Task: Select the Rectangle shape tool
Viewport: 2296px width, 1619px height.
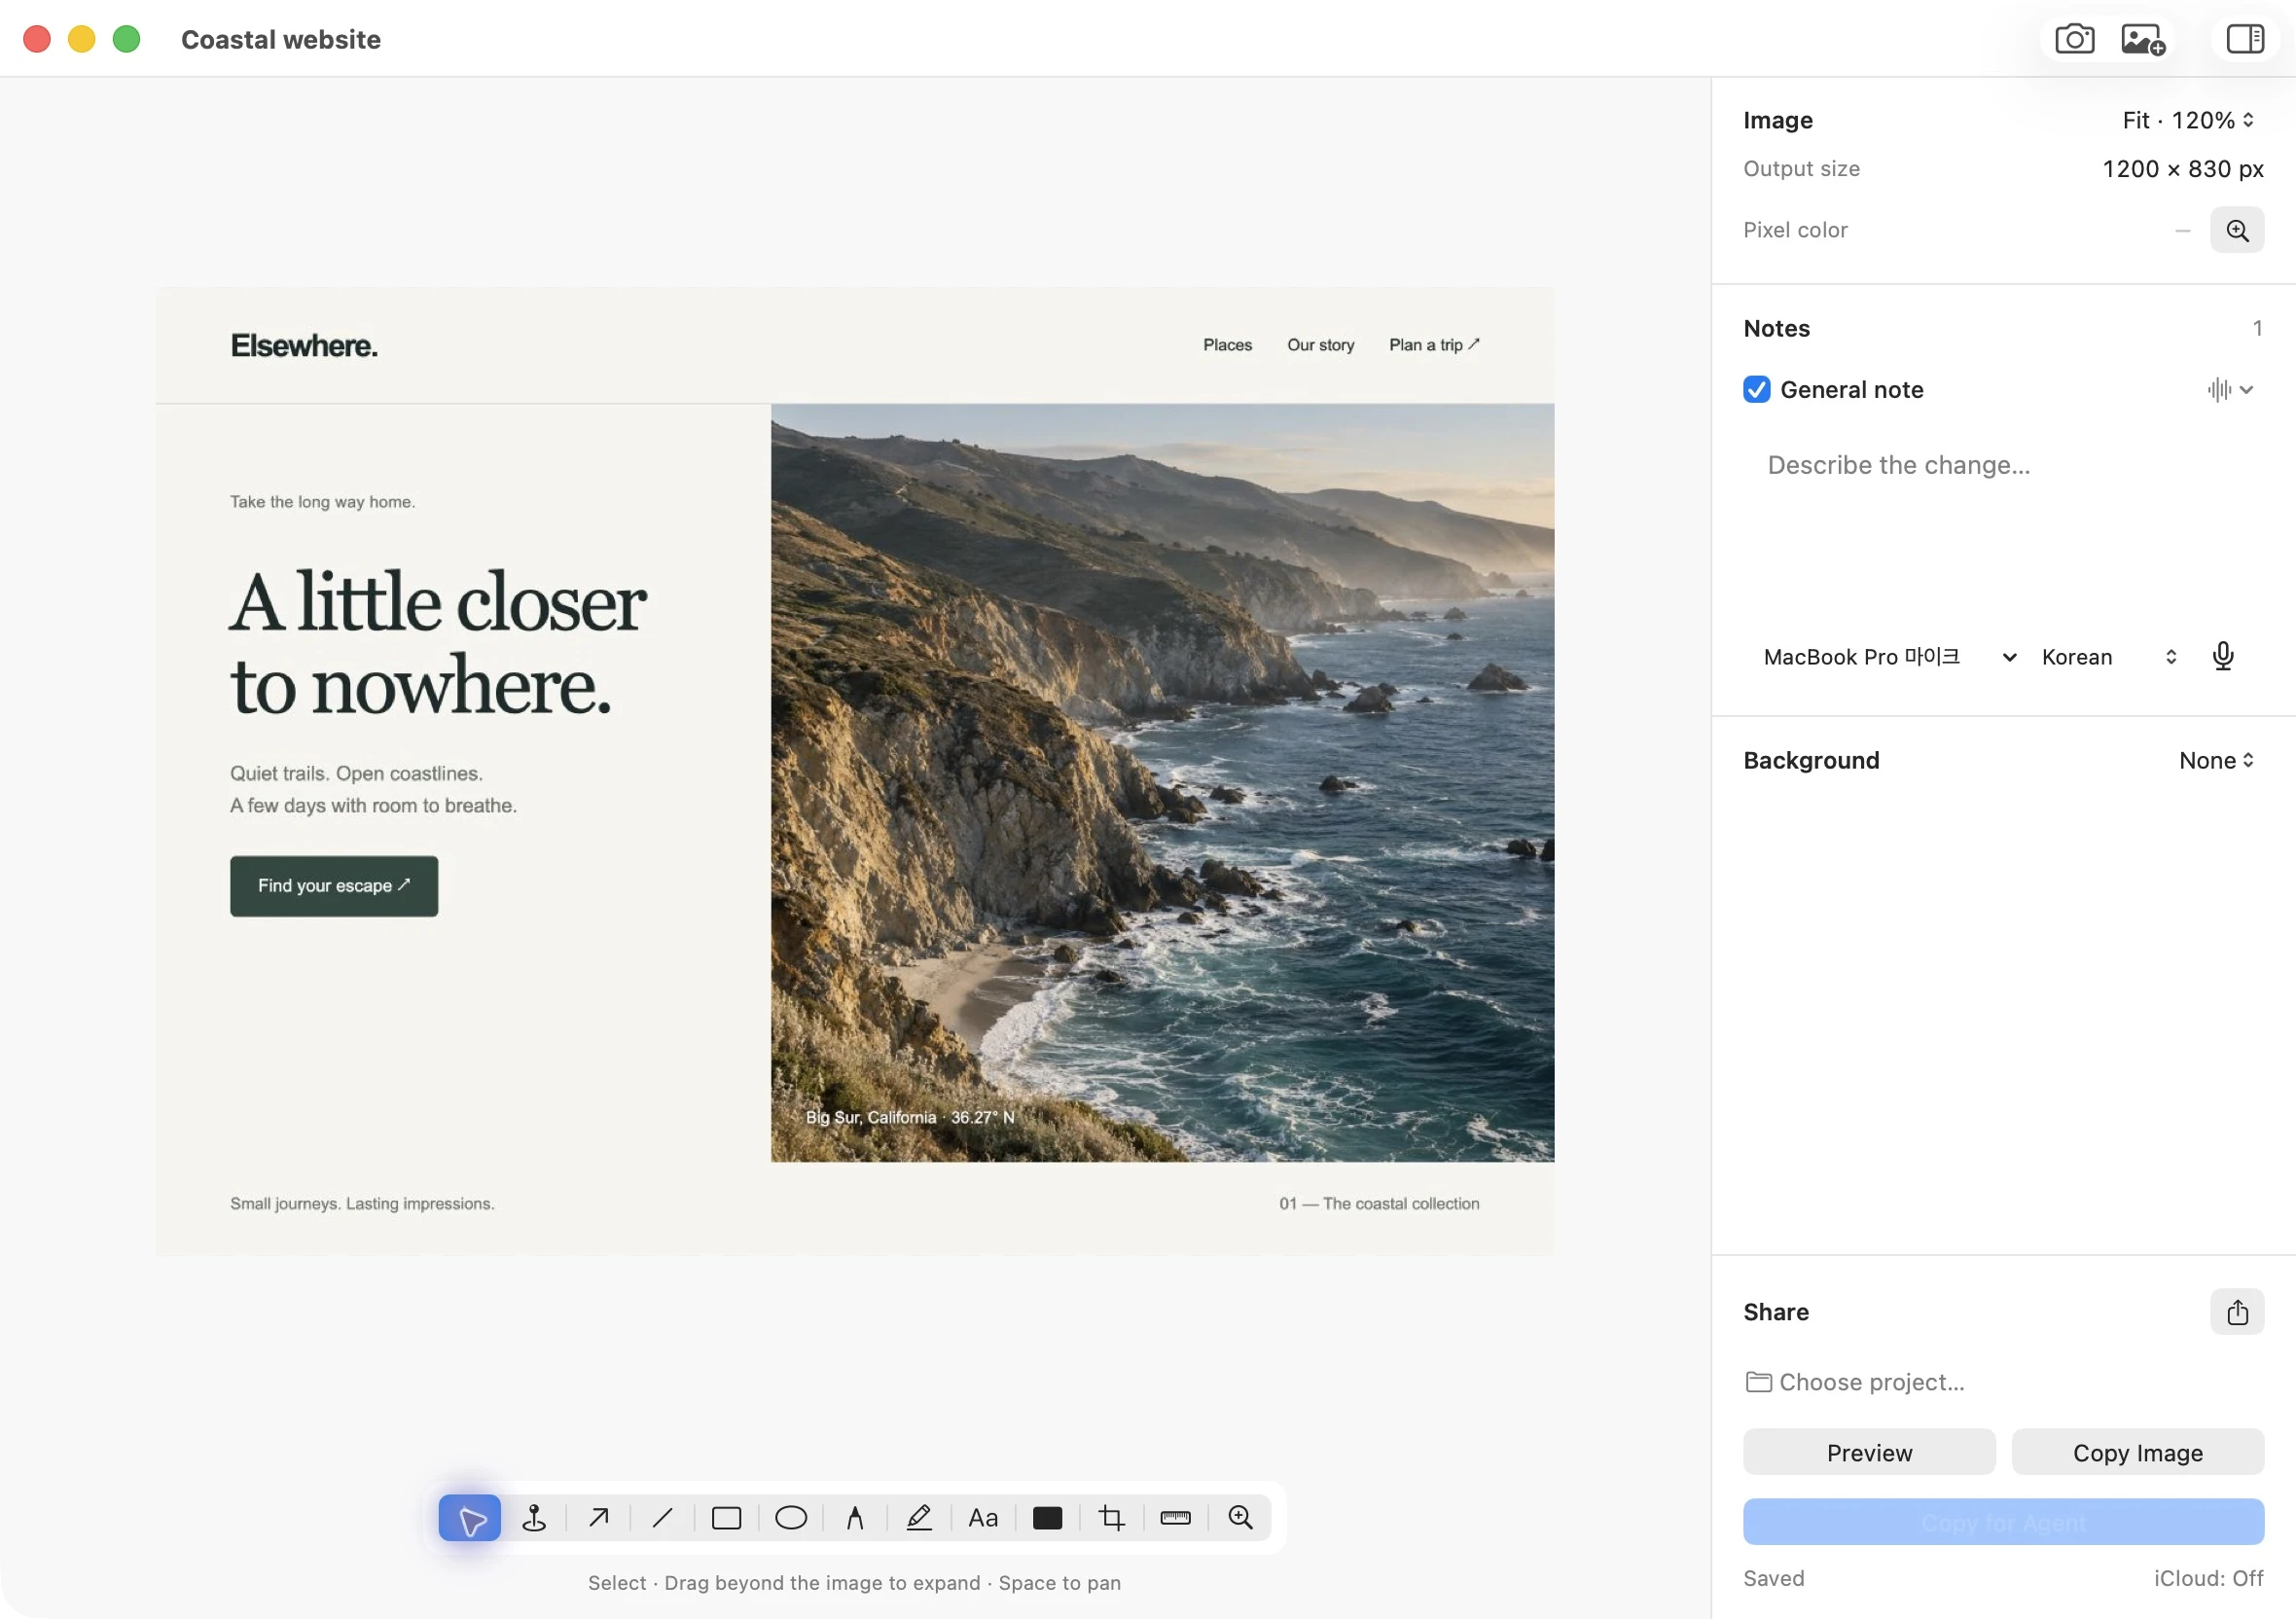Action: click(x=726, y=1518)
